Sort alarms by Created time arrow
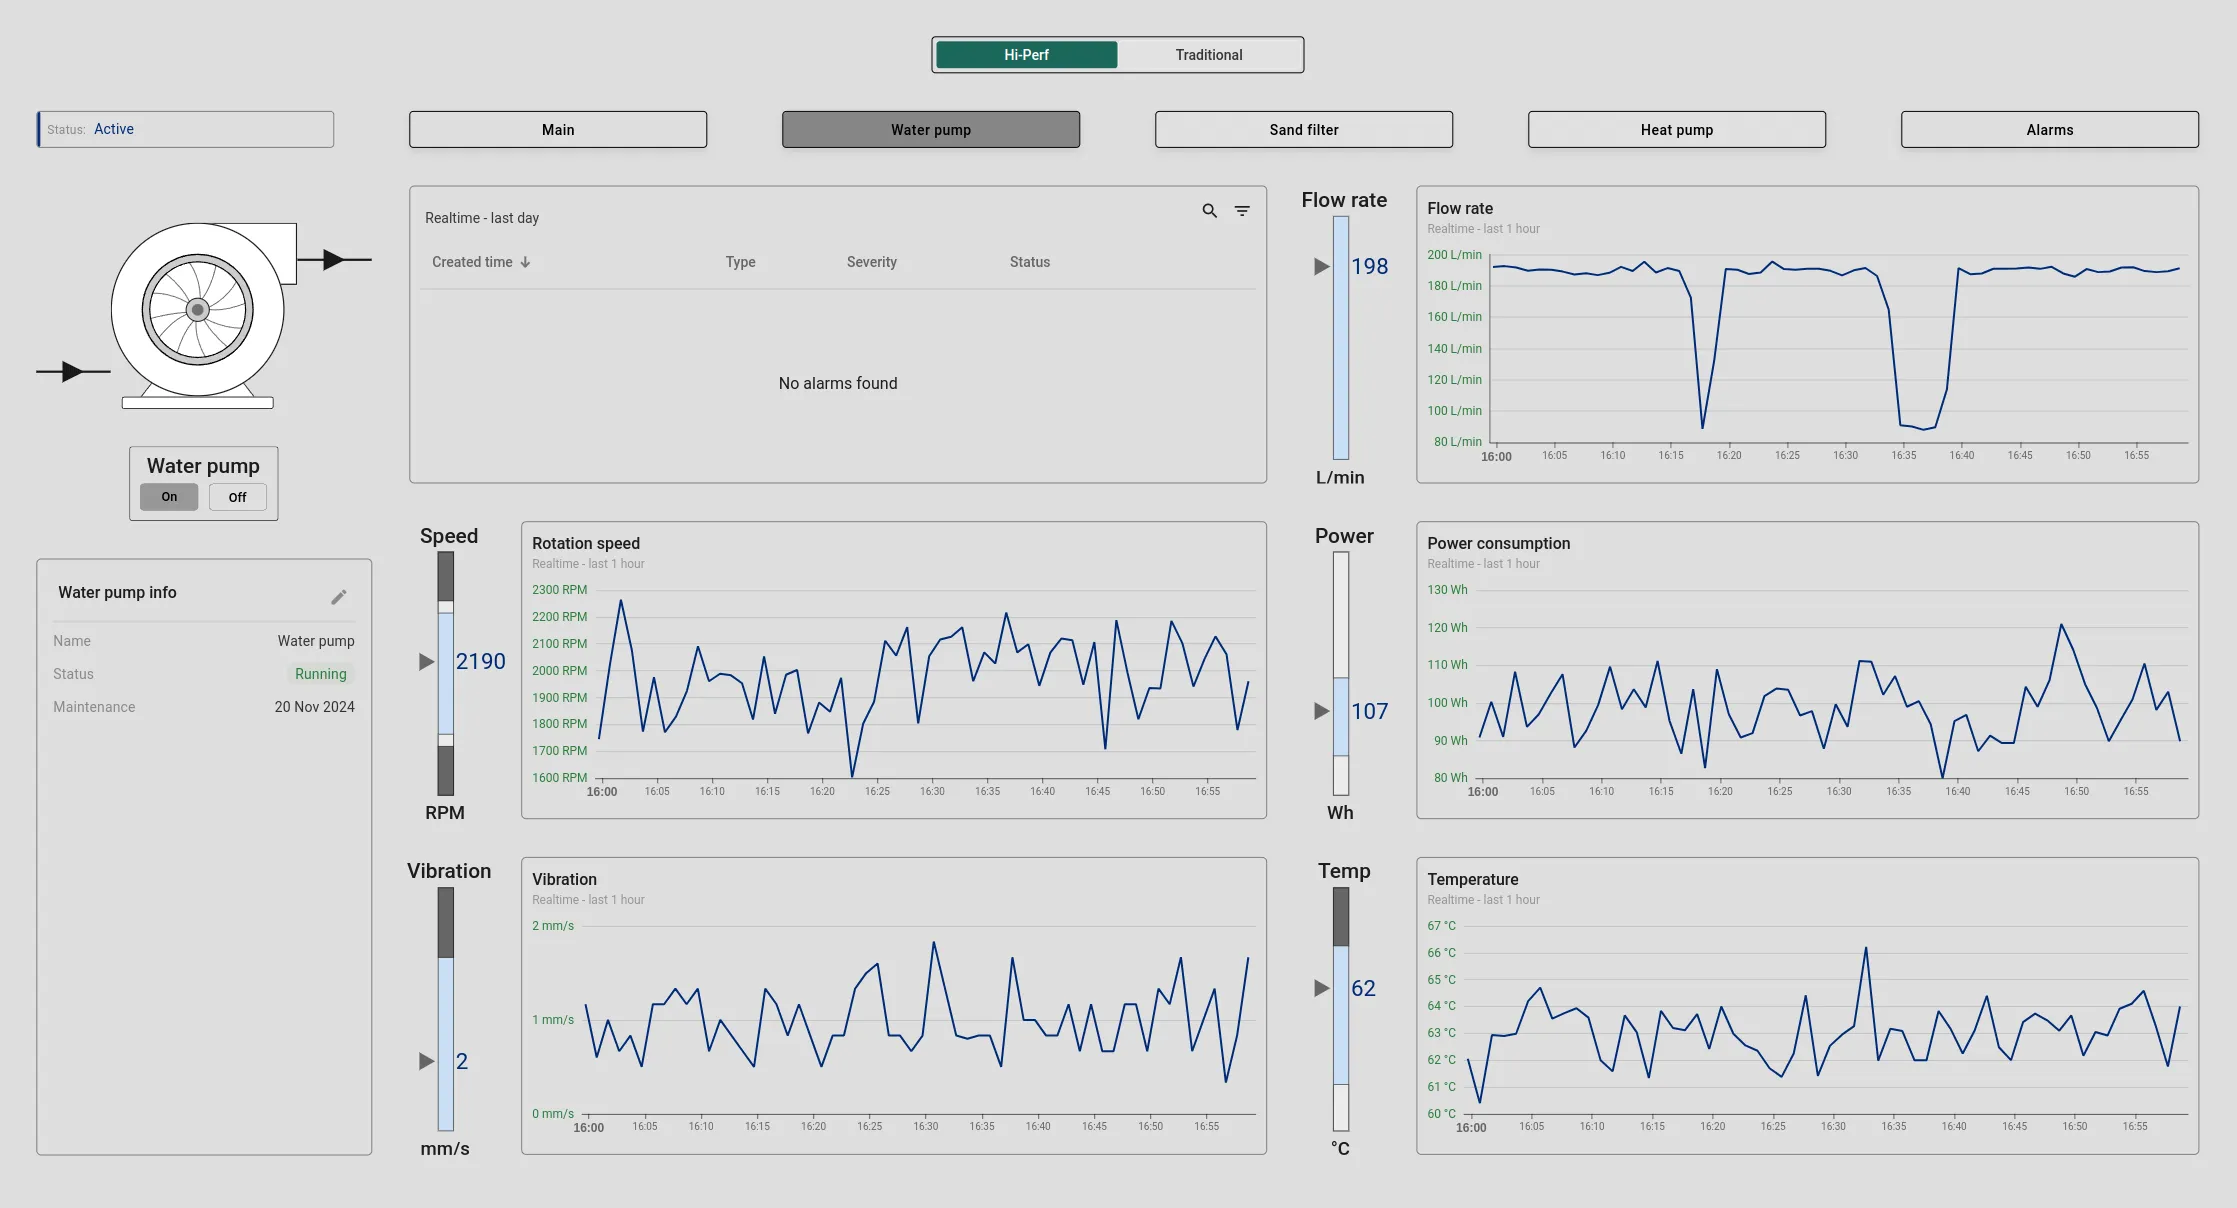 click(x=526, y=262)
